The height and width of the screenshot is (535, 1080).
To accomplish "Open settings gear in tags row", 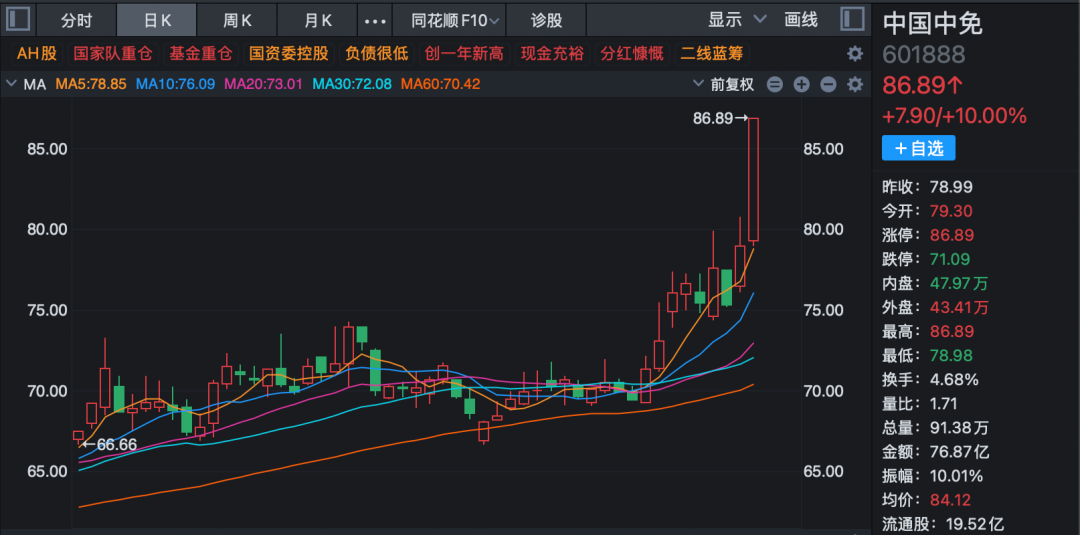I will pos(854,54).
